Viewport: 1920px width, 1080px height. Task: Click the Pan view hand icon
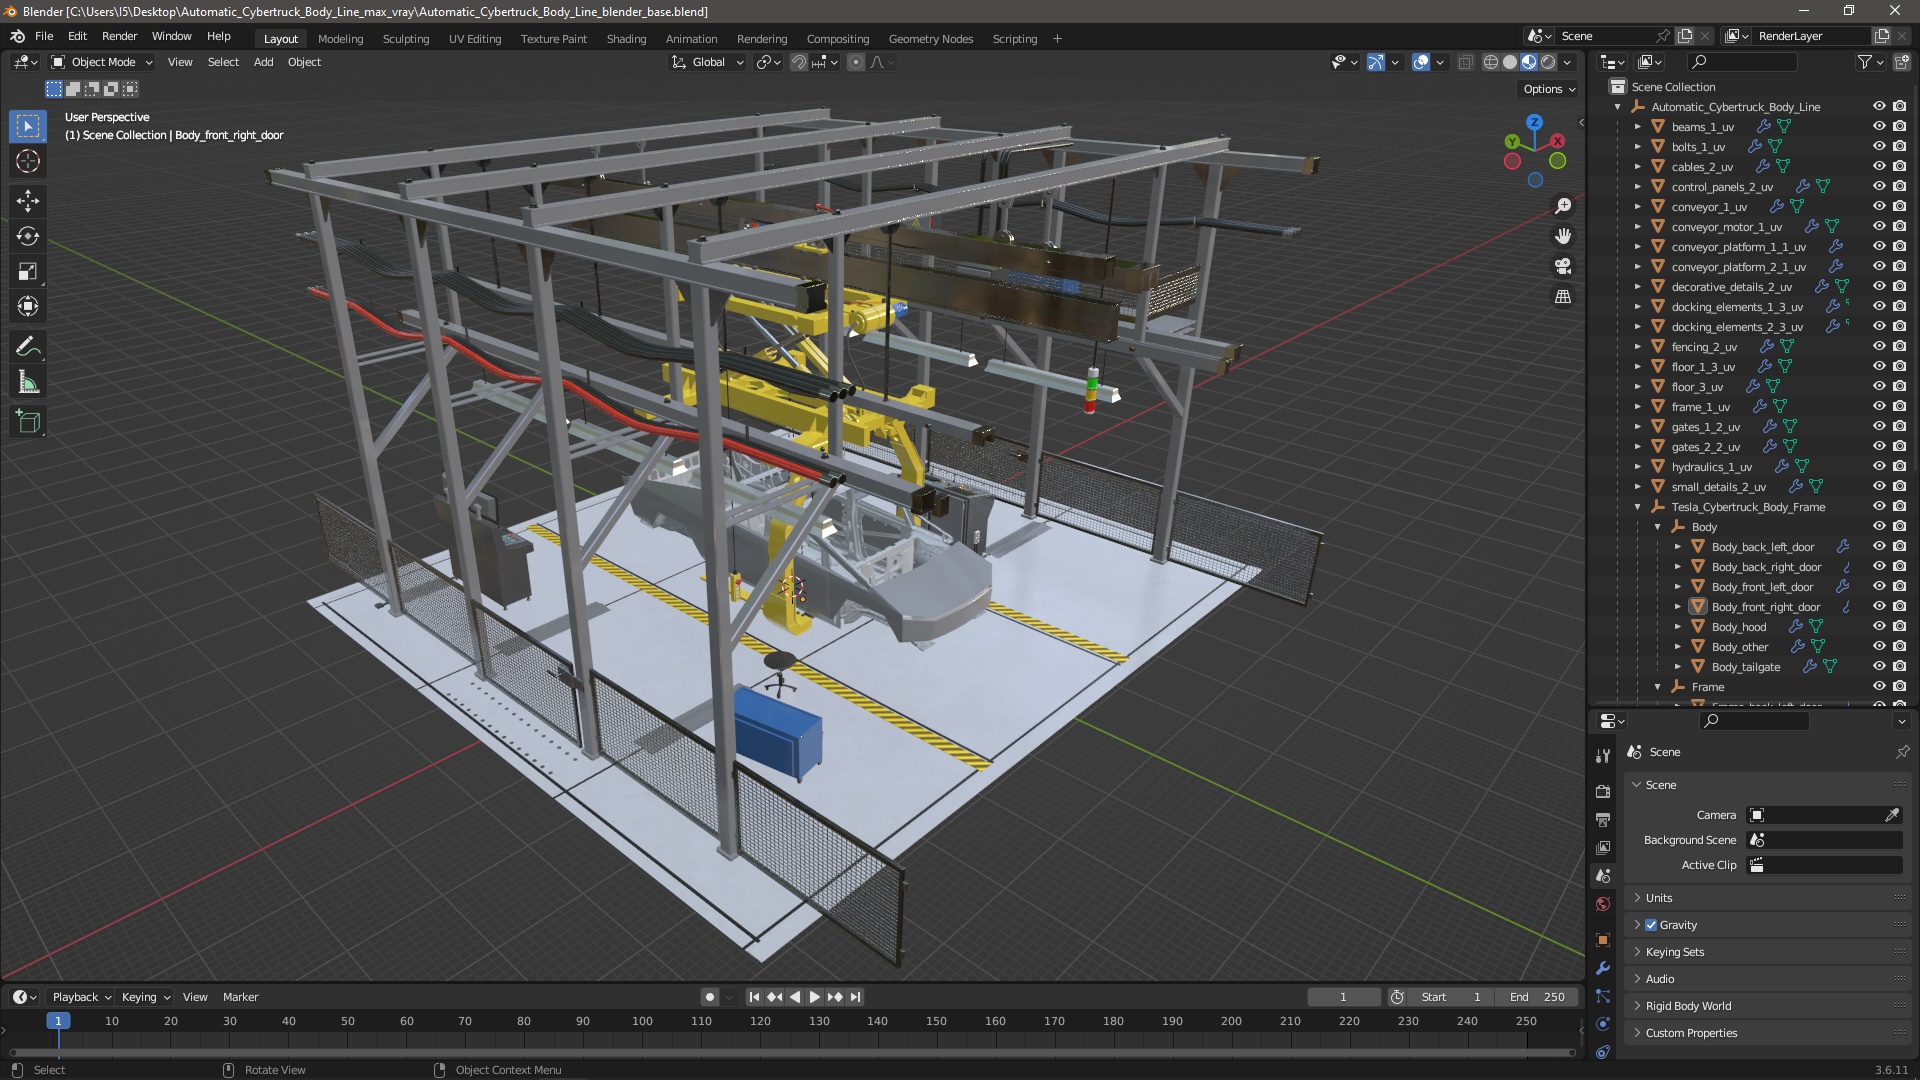tap(1563, 236)
